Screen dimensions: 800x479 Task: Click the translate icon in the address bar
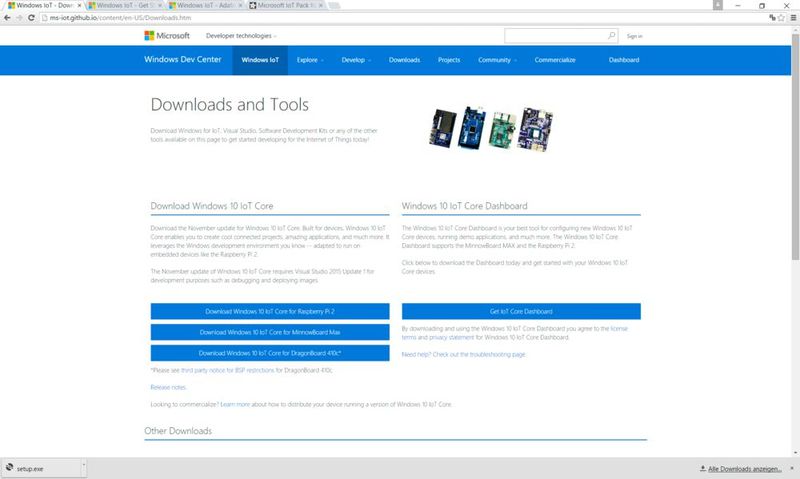click(x=772, y=17)
